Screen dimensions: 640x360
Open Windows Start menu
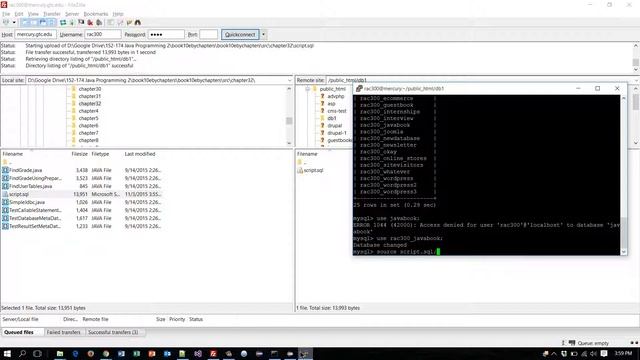(7, 353)
